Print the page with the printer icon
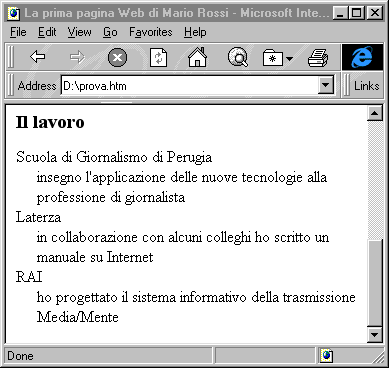389x368 pixels. 318,57
